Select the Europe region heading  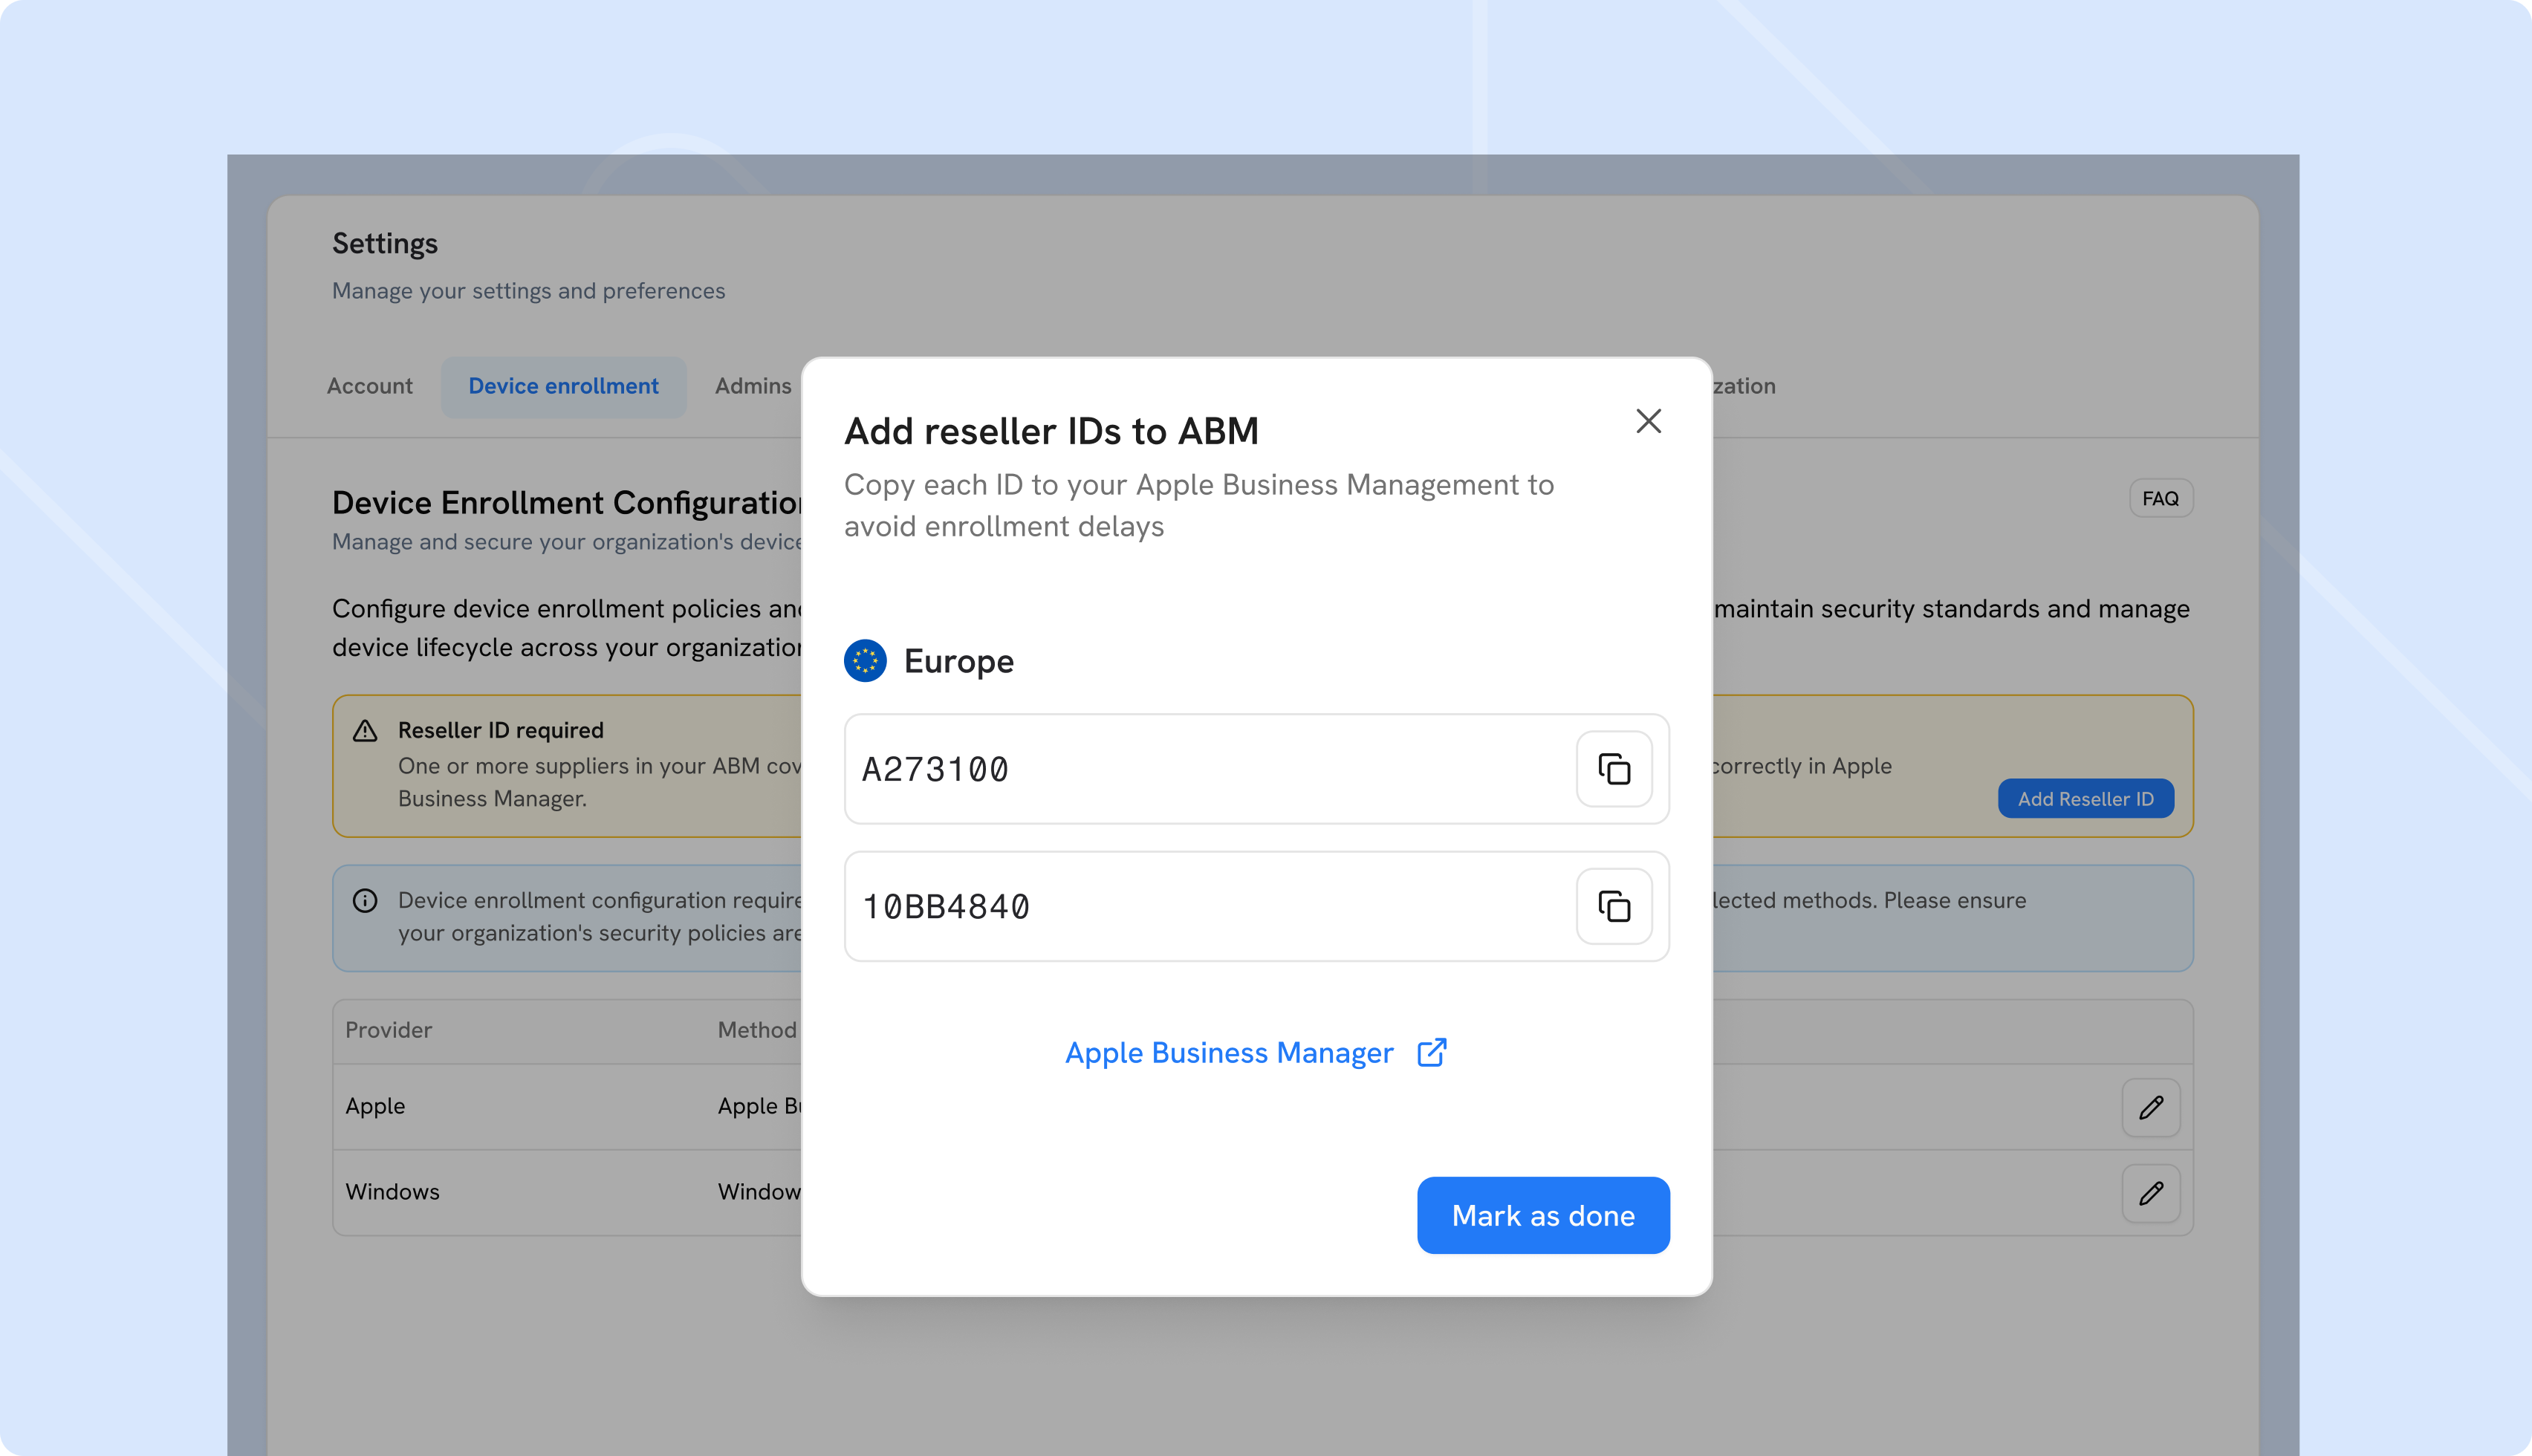click(x=958, y=661)
